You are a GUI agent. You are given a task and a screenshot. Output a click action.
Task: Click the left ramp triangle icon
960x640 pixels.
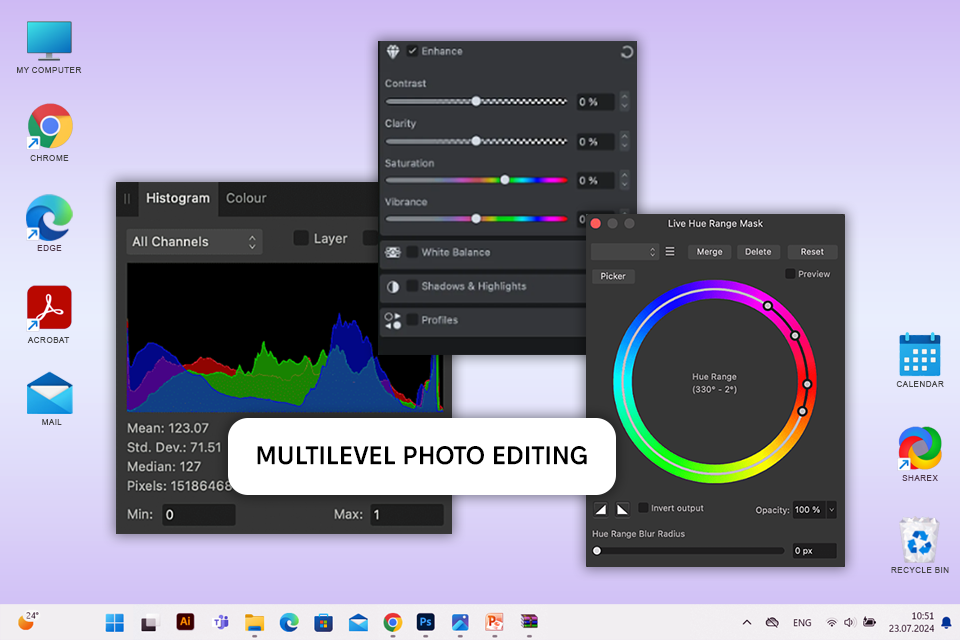pyautogui.click(x=601, y=509)
